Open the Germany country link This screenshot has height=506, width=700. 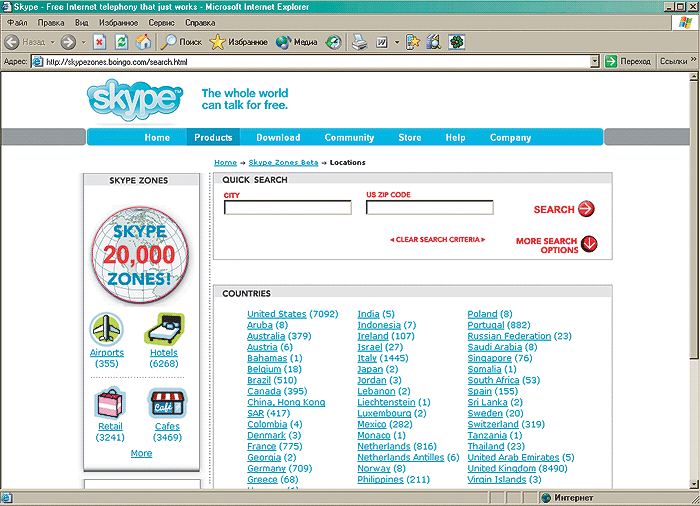tap(267, 468)
